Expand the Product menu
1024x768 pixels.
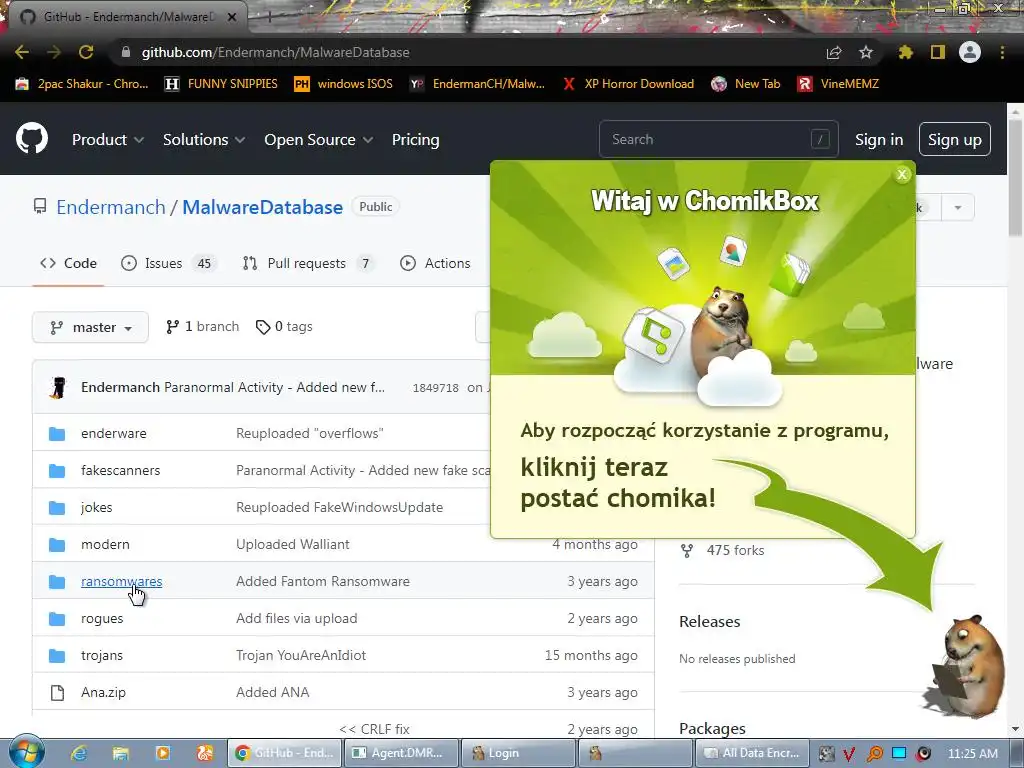pyautogui.click(x=108, y=139)
